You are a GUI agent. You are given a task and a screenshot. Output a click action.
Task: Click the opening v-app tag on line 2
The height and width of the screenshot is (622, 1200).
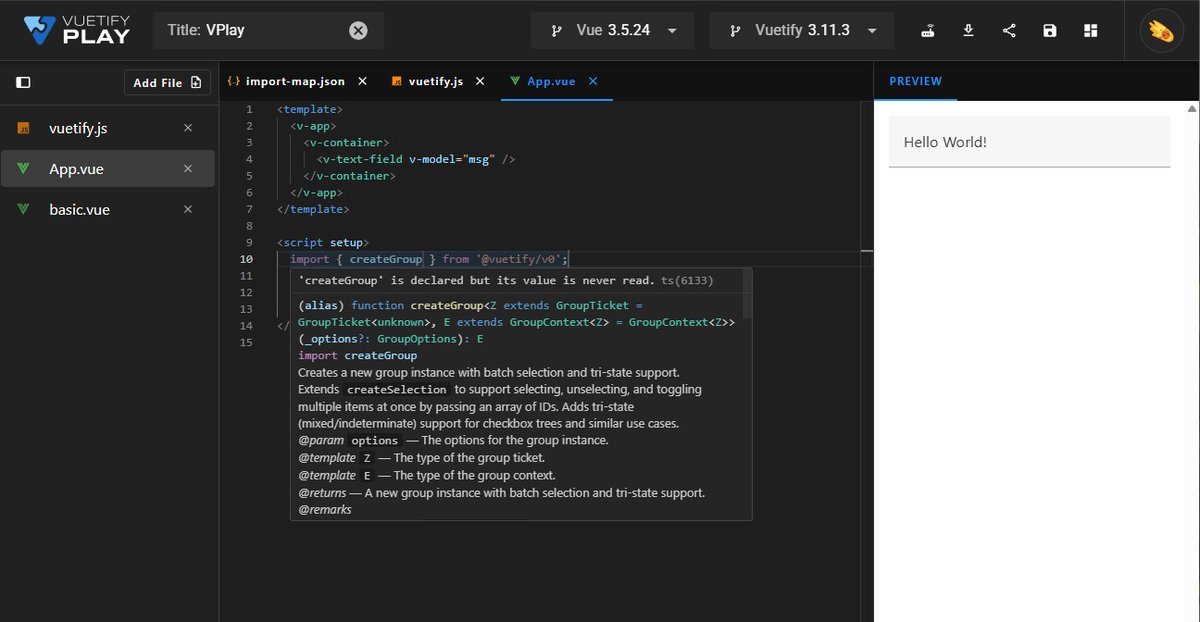pyautogui.click(x=313, y=125)
